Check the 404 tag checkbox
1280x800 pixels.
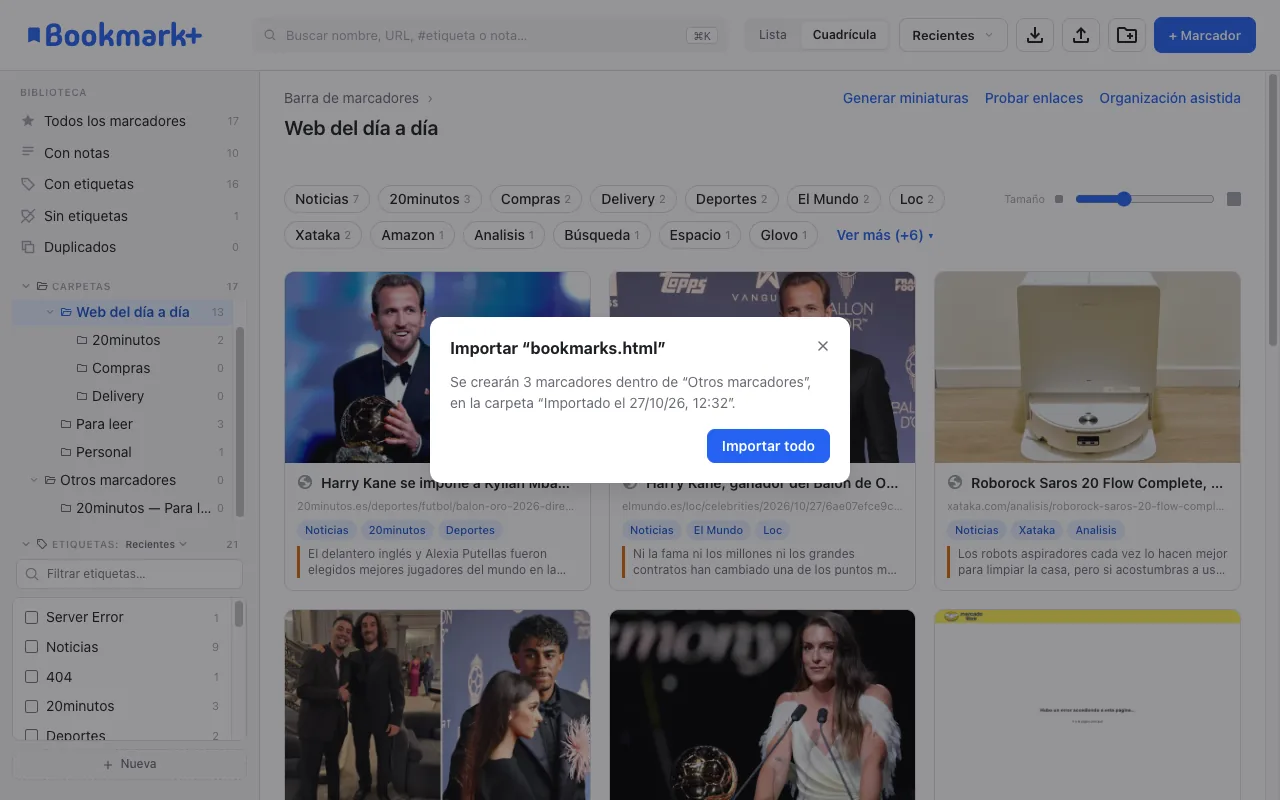point(31,677)
